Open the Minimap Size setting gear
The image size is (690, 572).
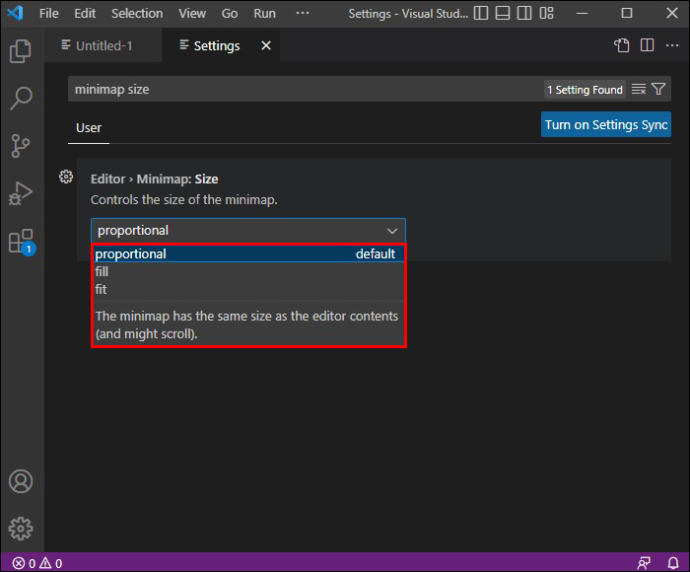(66, 177)
